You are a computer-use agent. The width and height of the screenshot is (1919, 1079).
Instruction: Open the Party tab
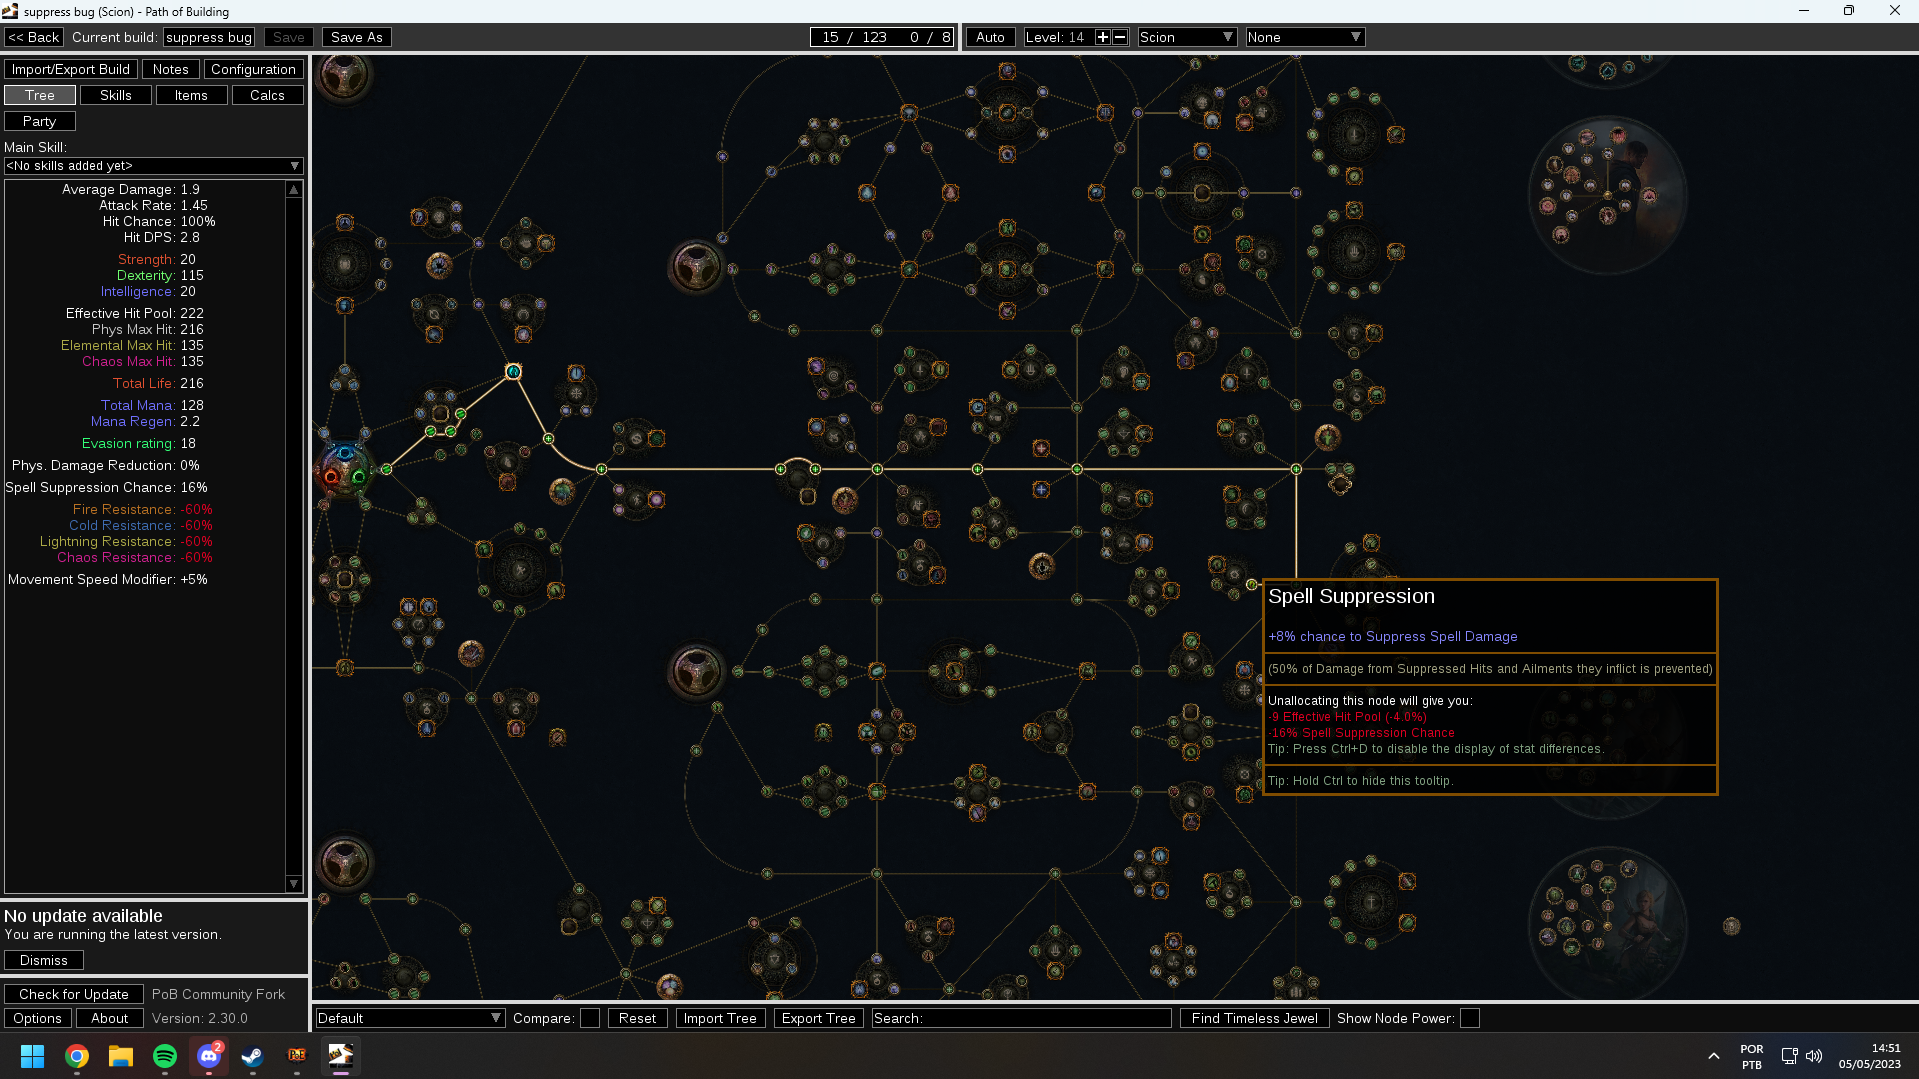click(x=40, y=121)
